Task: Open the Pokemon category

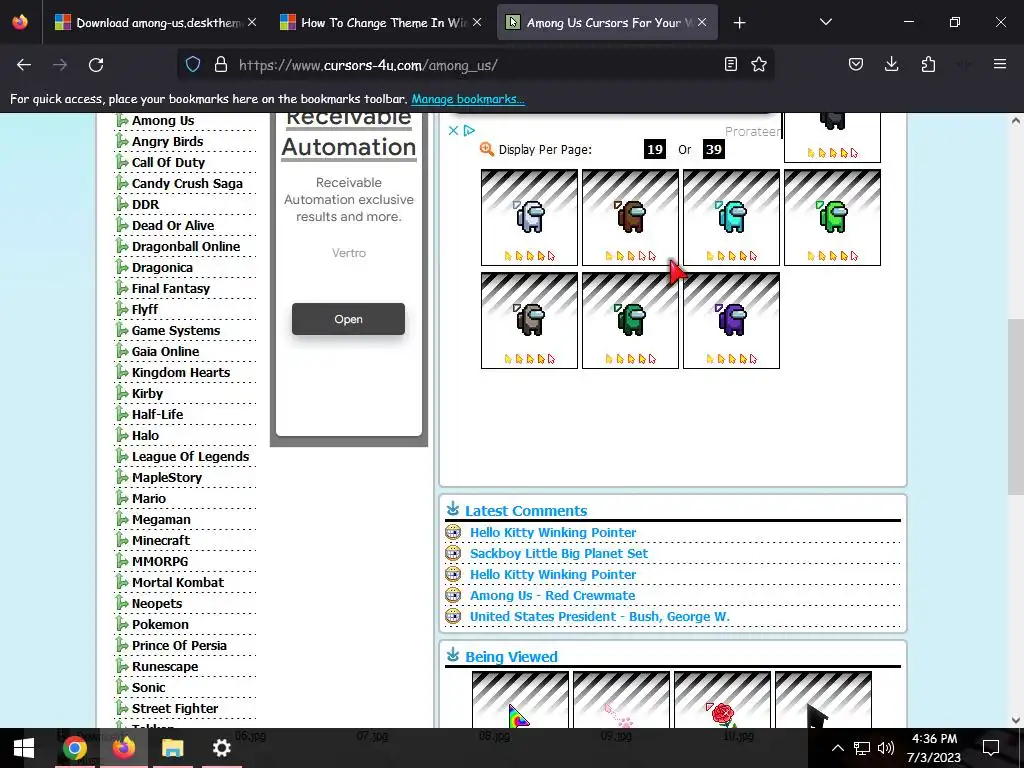Action: [160, 624]
